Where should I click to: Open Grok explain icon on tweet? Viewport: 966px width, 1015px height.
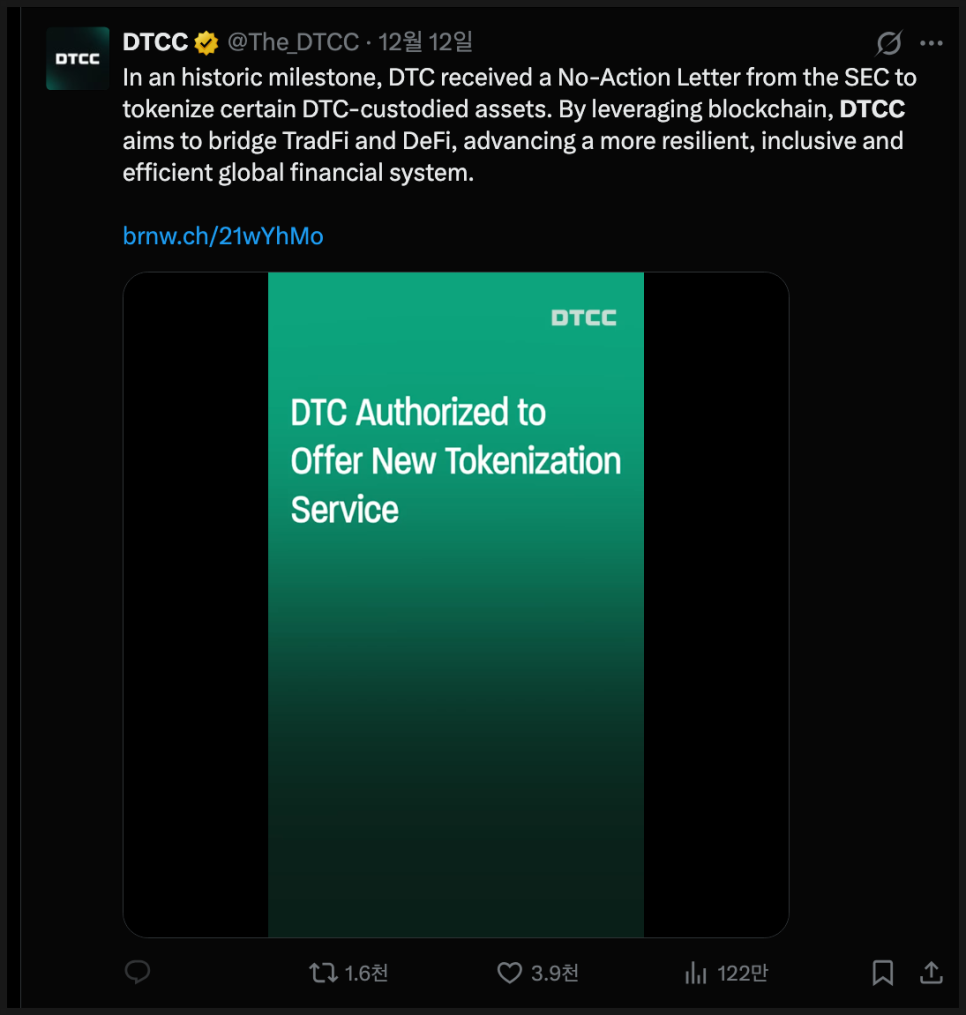[888, 43]
